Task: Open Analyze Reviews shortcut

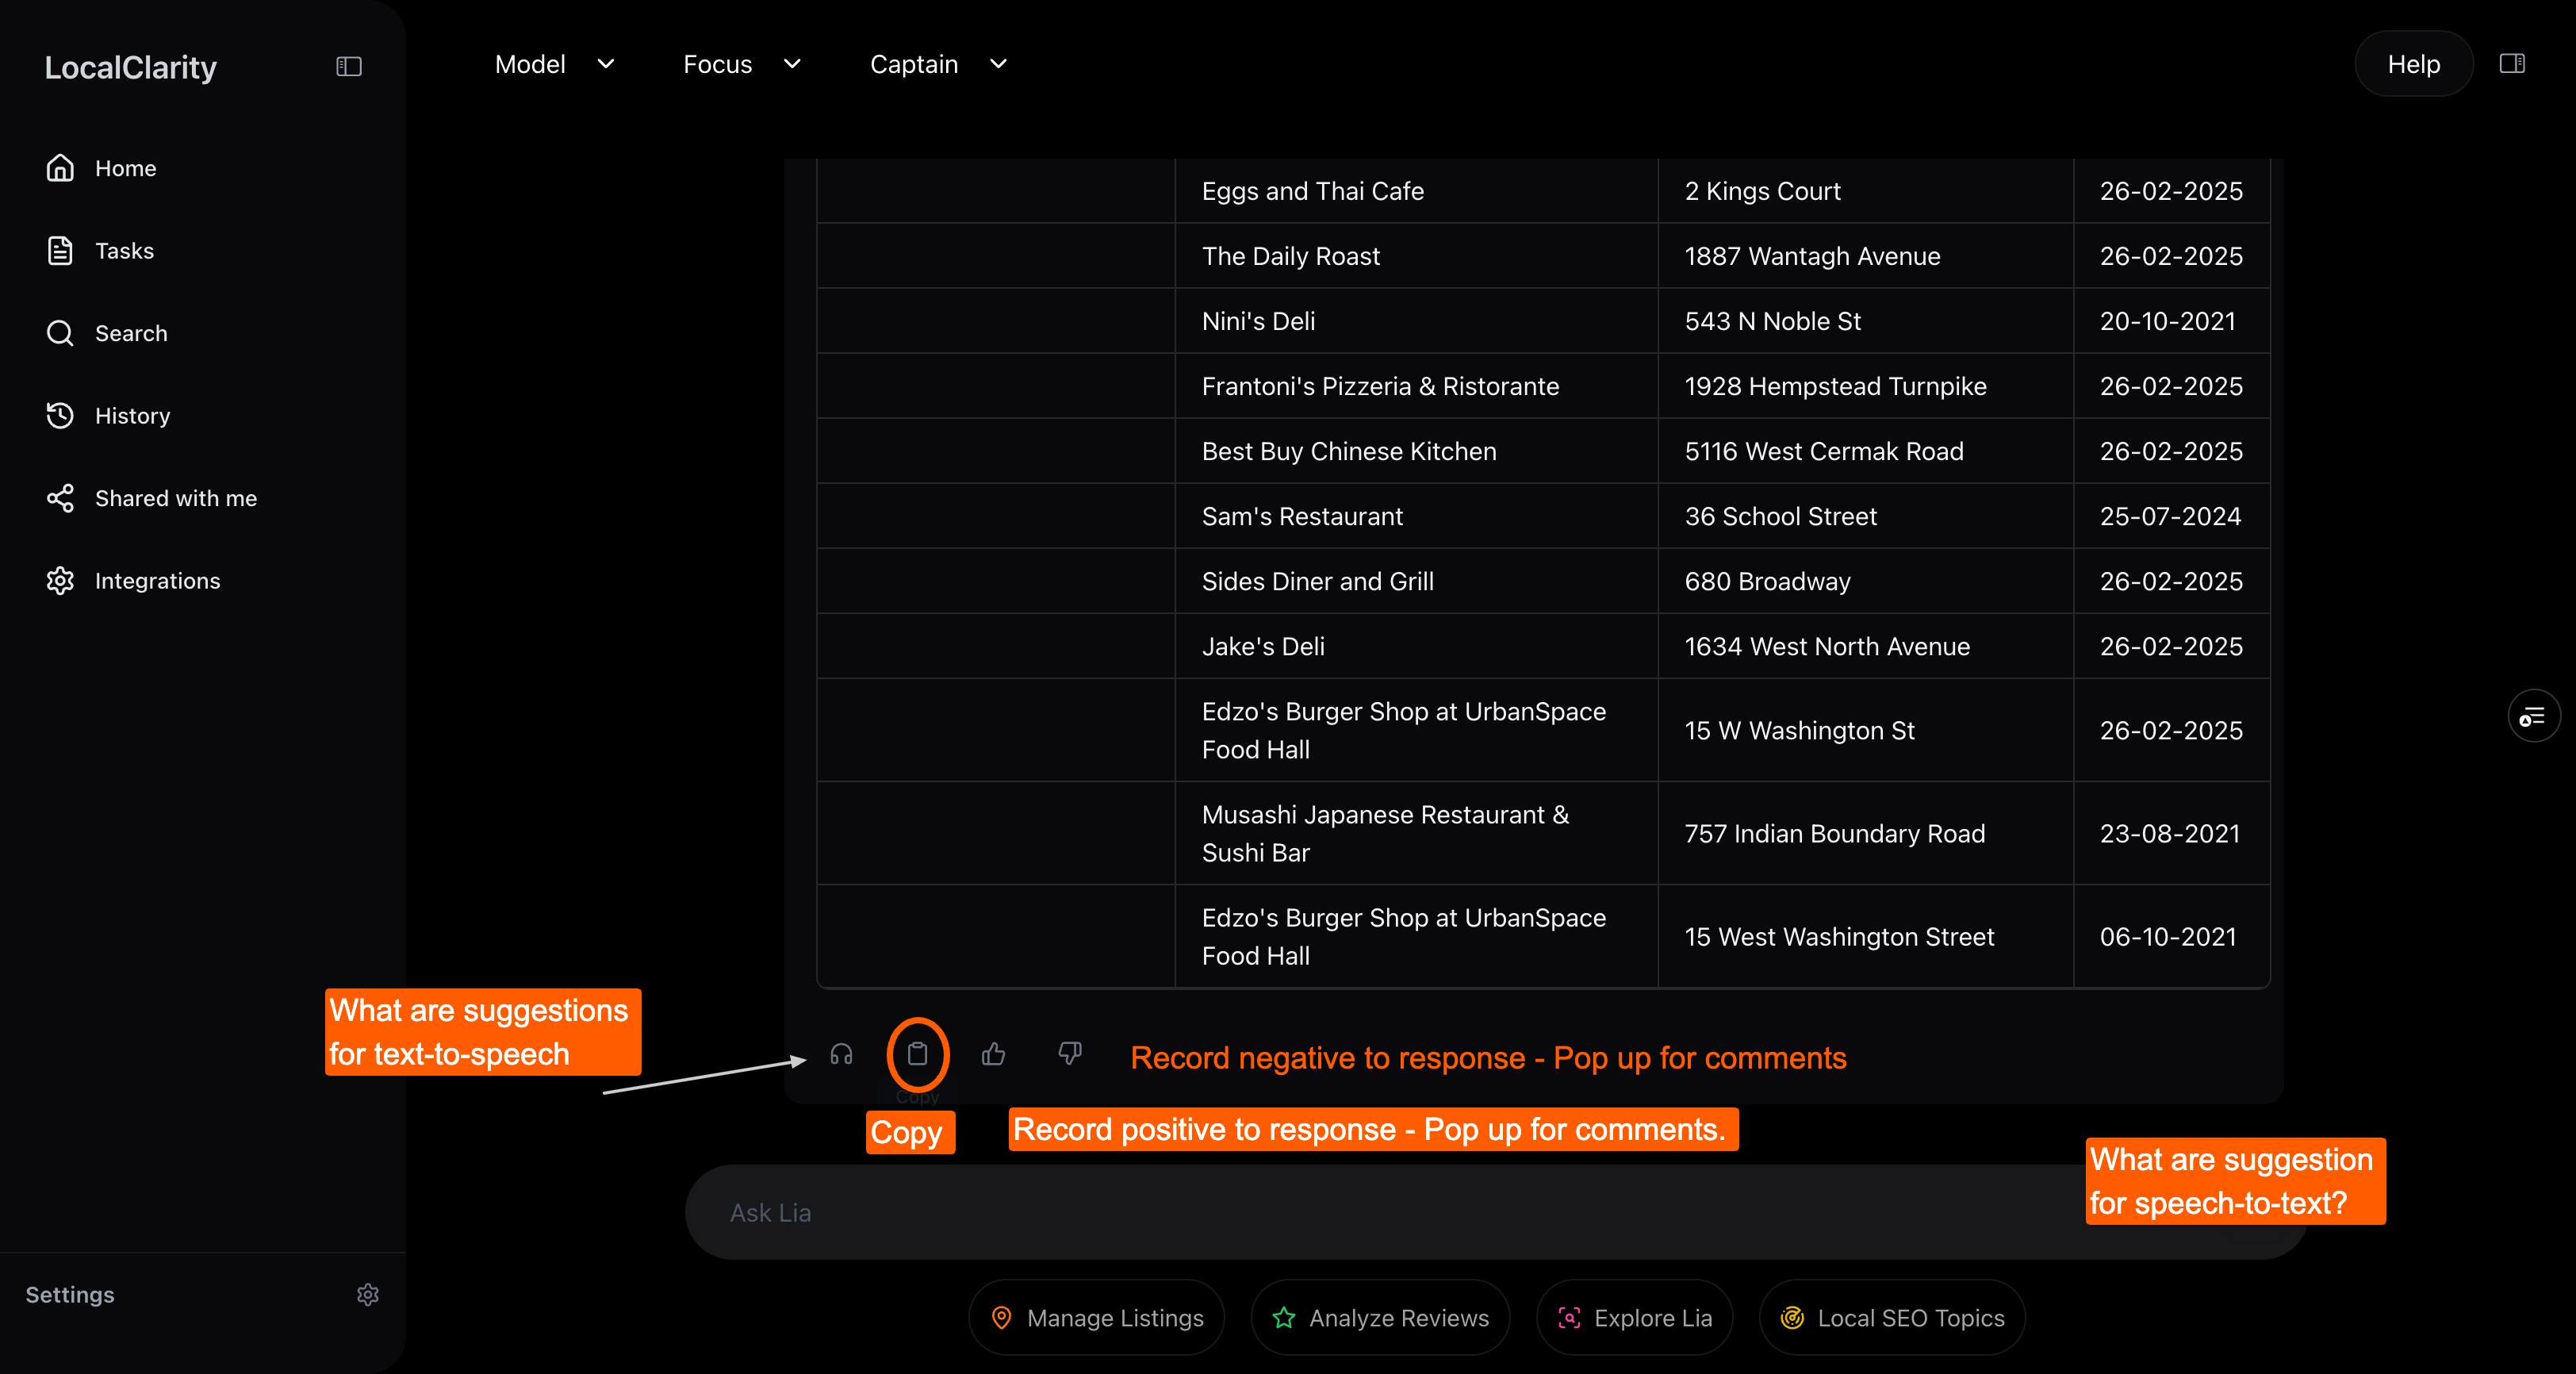Action: (x=1379, y=1317)
